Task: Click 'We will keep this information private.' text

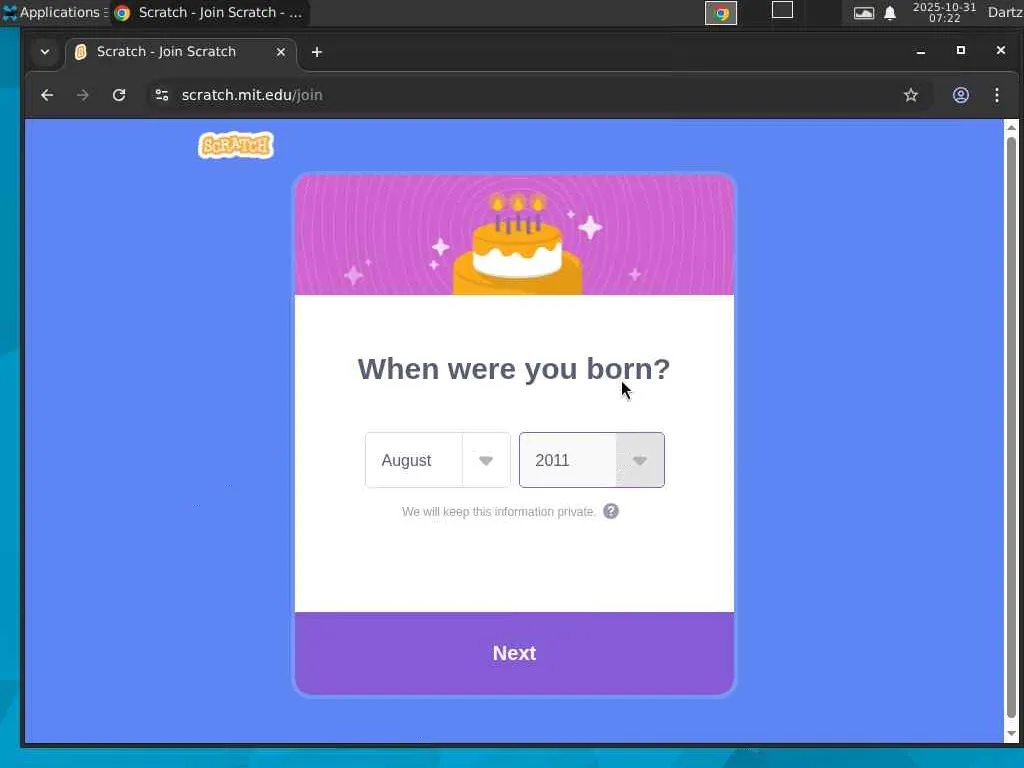Action: (x=498, y=512)
